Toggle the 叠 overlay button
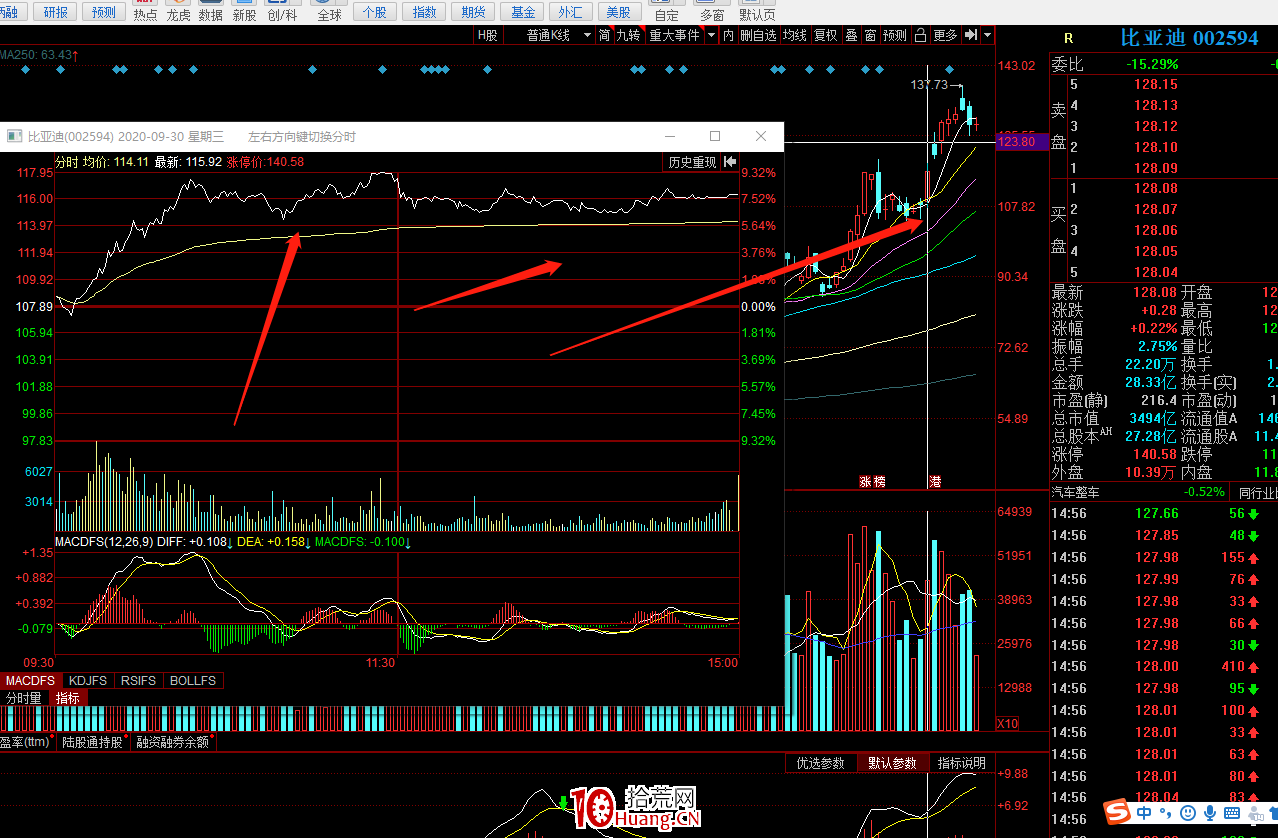Screen dimensions: 1278x838 852,35
